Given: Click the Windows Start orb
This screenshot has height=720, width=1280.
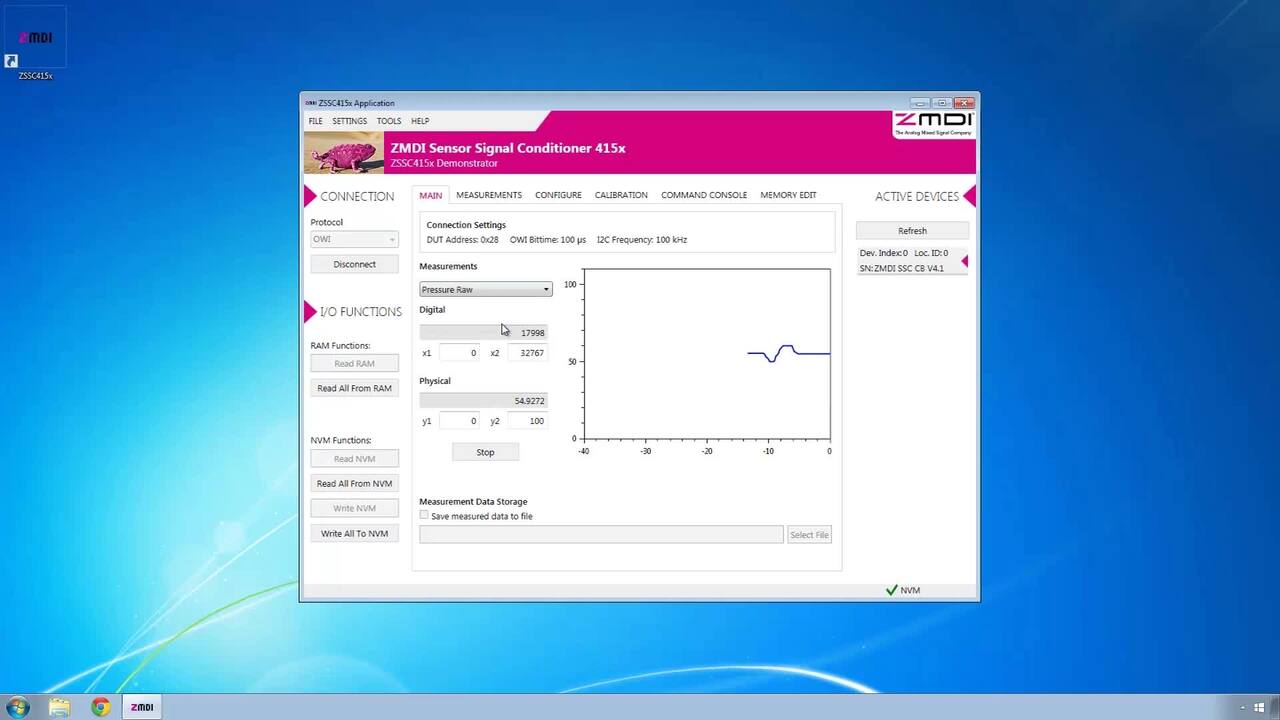Looking at the screenshot, I should click(x=17, y=707).
